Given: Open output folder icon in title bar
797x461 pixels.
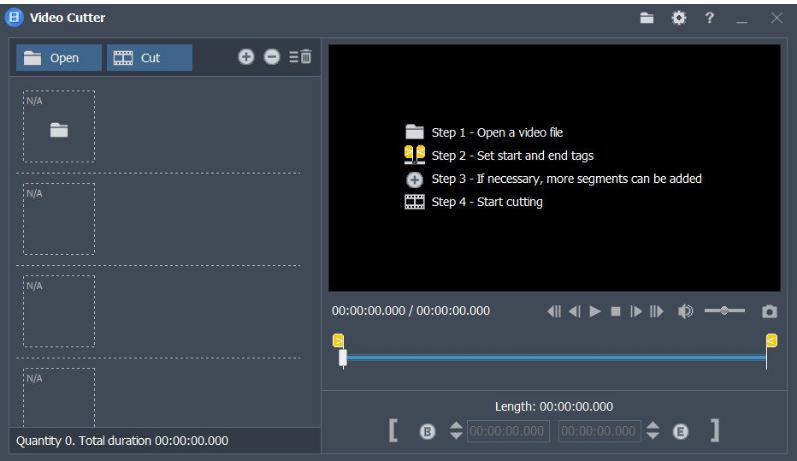Looking at the screenshot, I should [647, 18].
